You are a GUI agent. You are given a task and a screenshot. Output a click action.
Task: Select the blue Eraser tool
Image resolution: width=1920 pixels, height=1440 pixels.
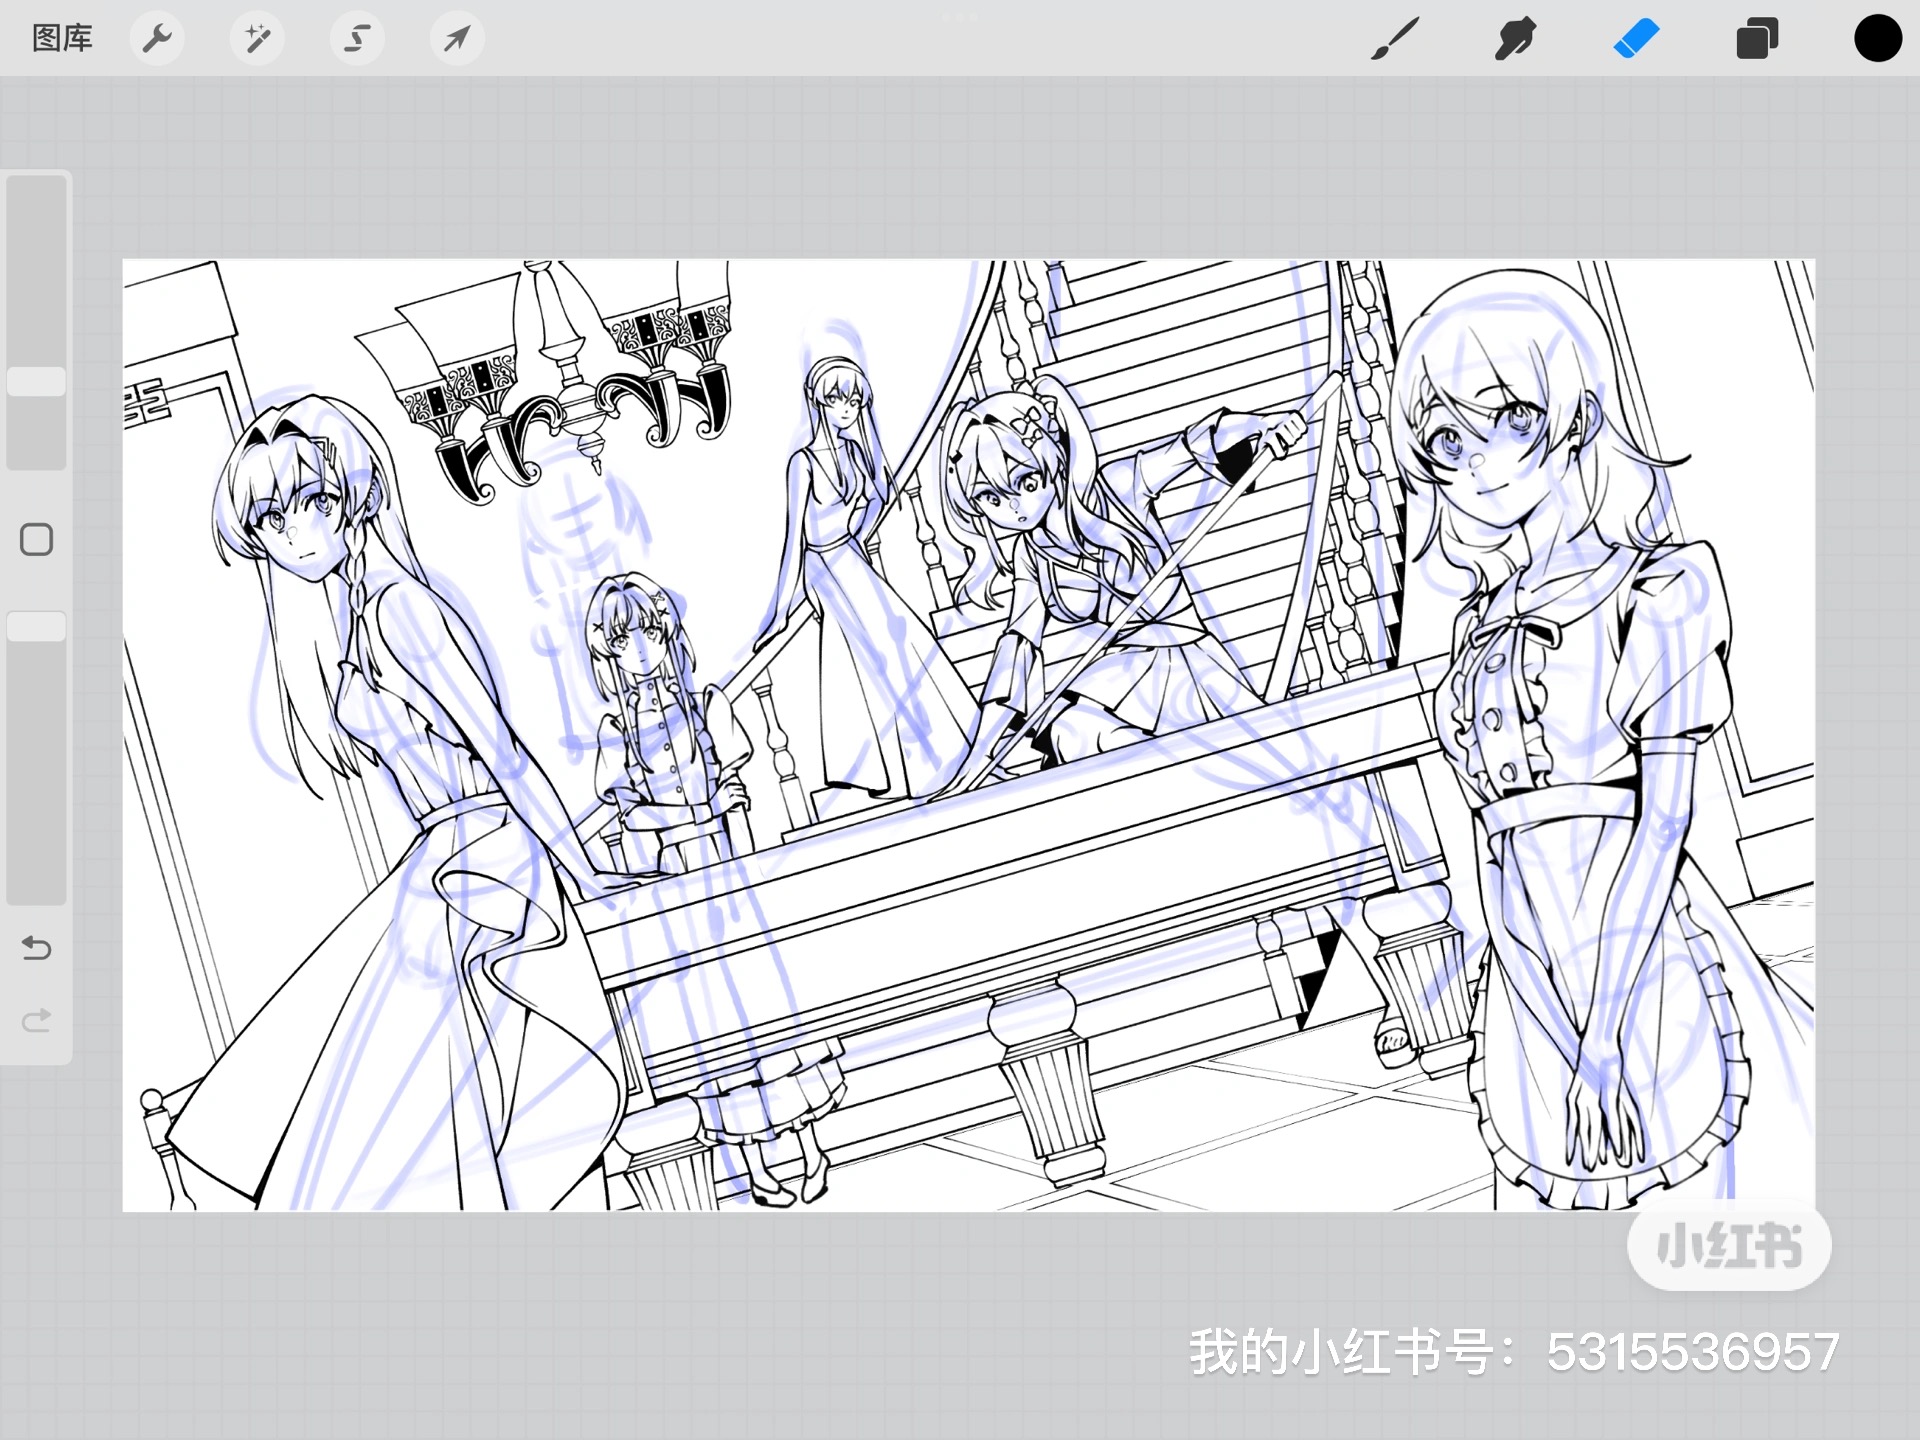(x=1636, y=39)
